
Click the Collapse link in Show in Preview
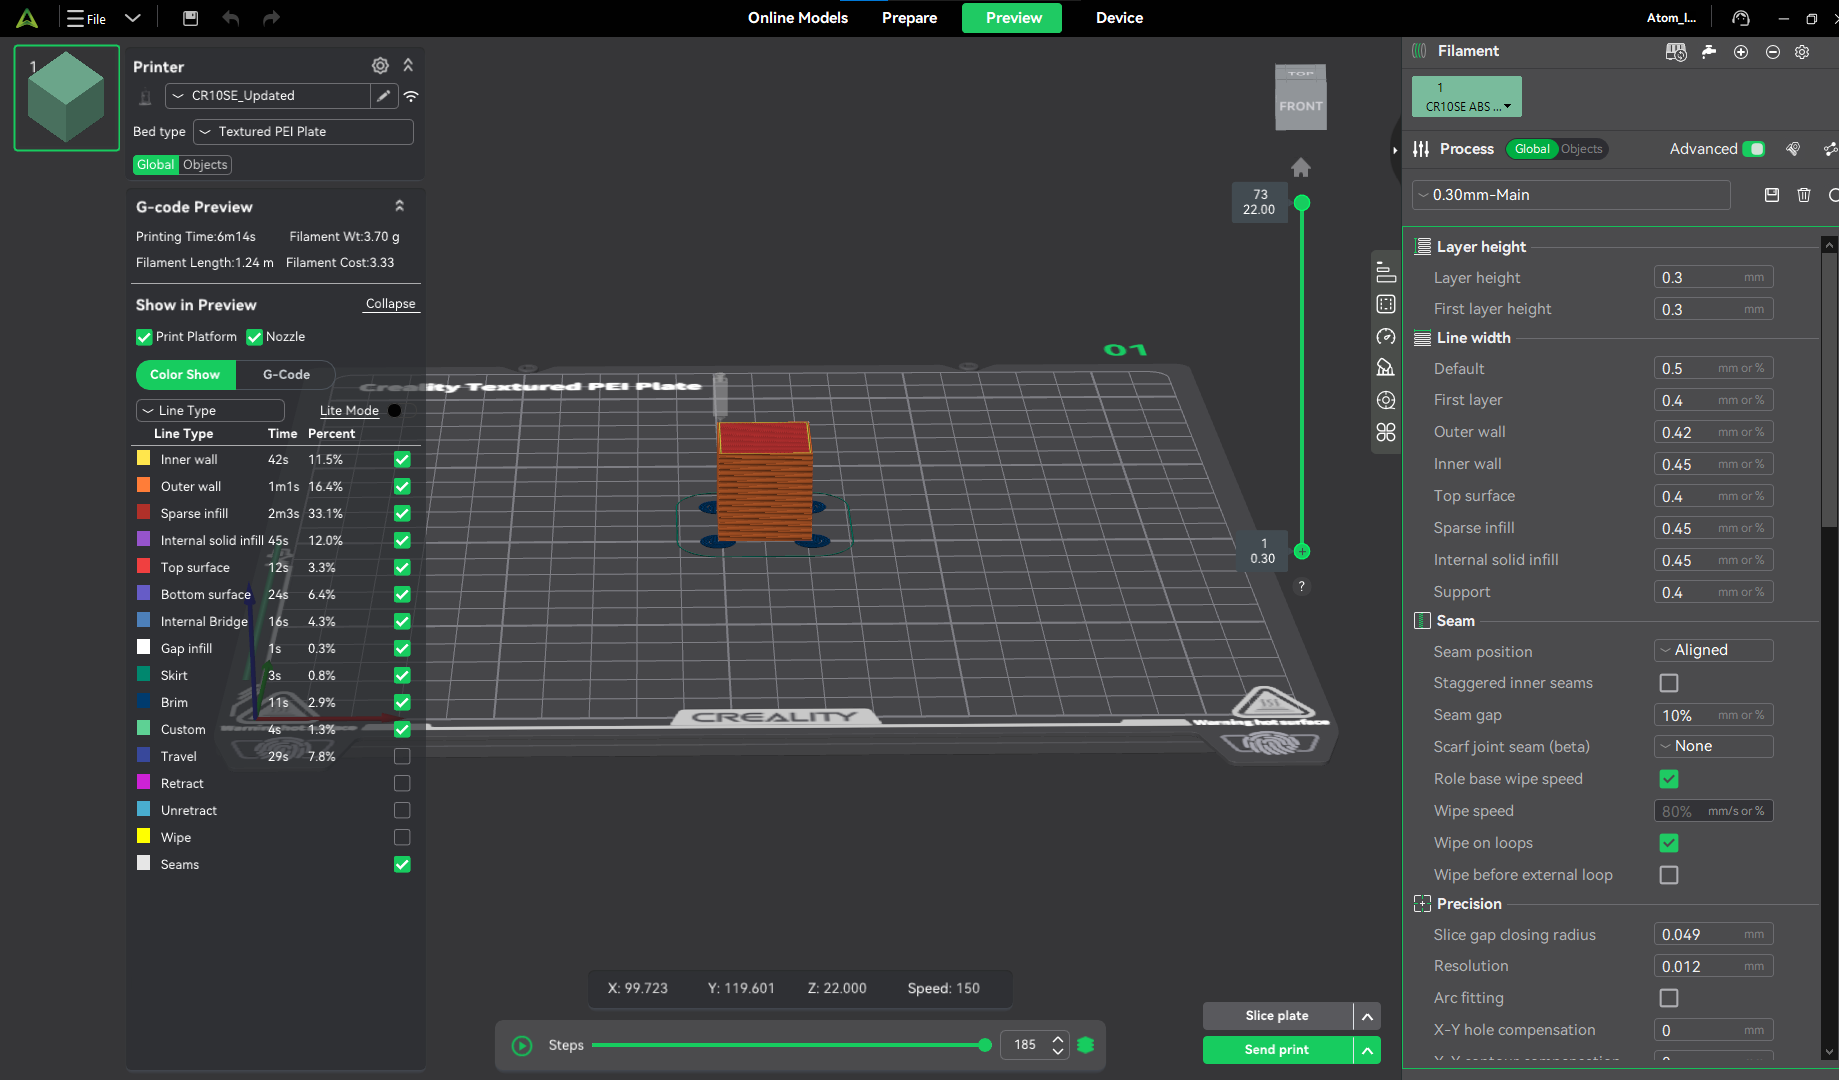pyautogui.click(x=390, y=304)
